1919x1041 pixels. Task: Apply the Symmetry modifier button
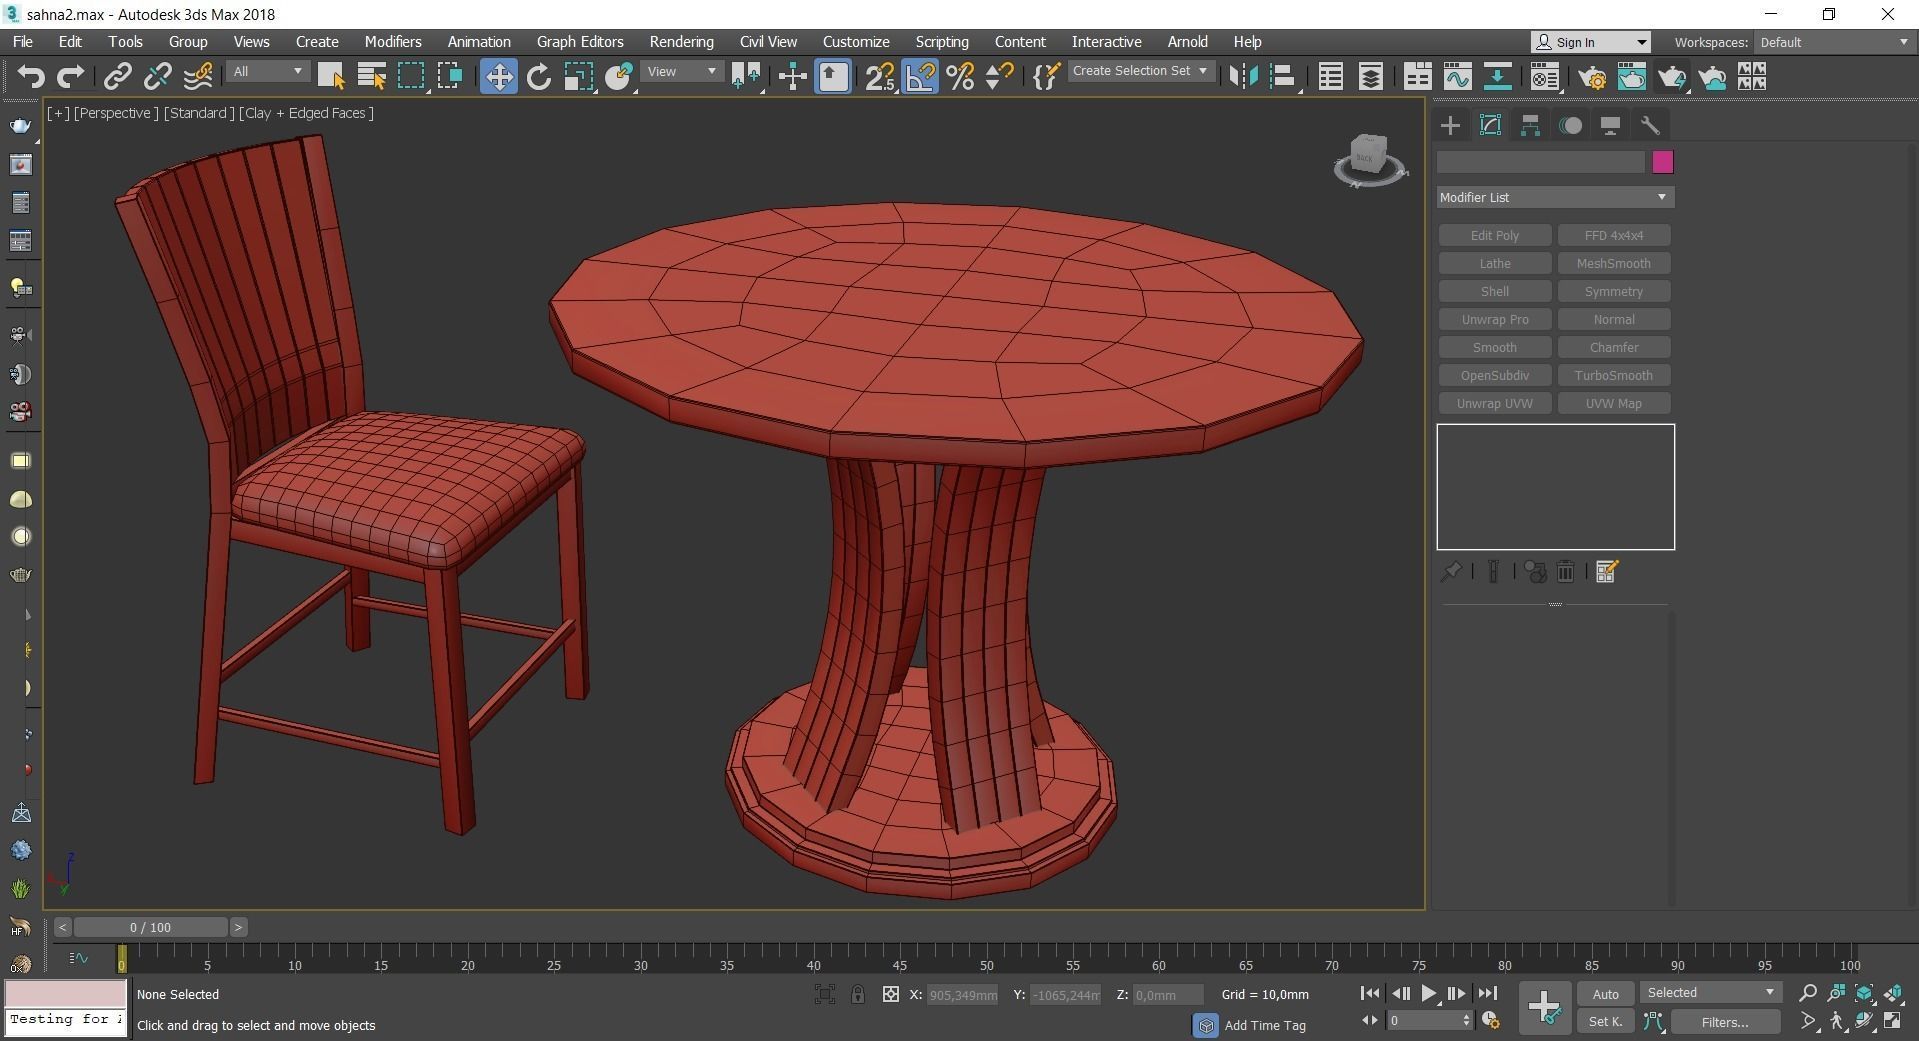[x=1613, y=291]
